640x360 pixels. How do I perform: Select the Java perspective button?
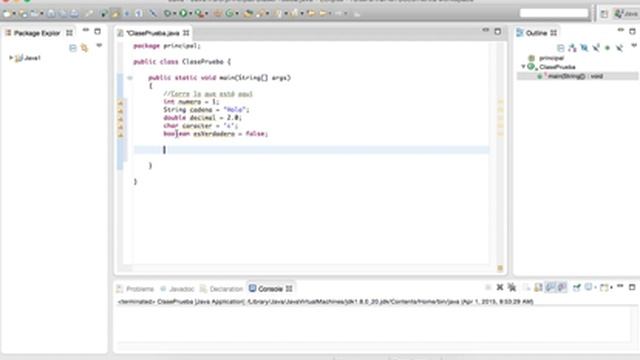click(626, 14)
